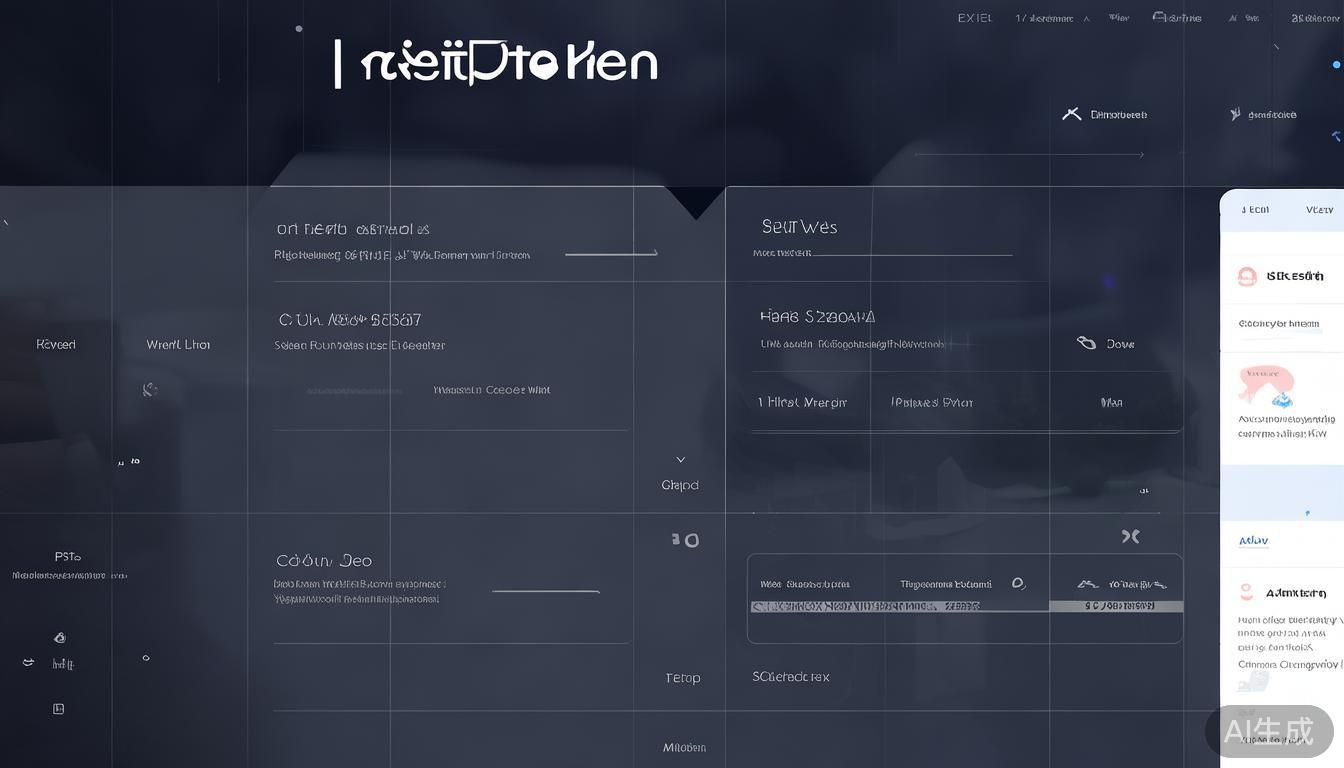The width and height of the screenshot is (1344, 768).
Task: Toggle the blue dot indicator on the right edge
Action: (x=1337, y=64)
